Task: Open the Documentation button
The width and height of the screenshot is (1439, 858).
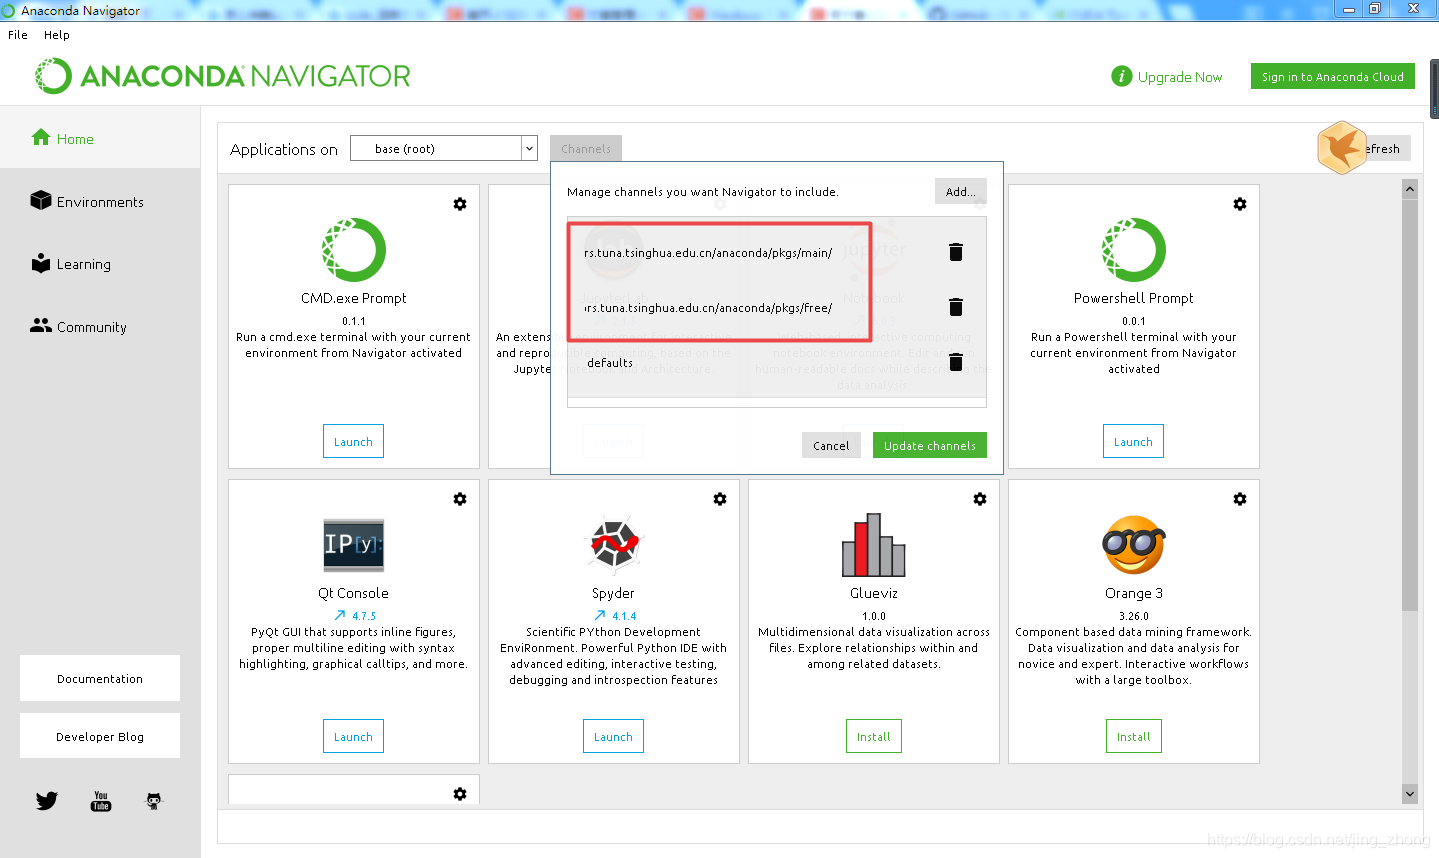Action: tap(100, 679)
